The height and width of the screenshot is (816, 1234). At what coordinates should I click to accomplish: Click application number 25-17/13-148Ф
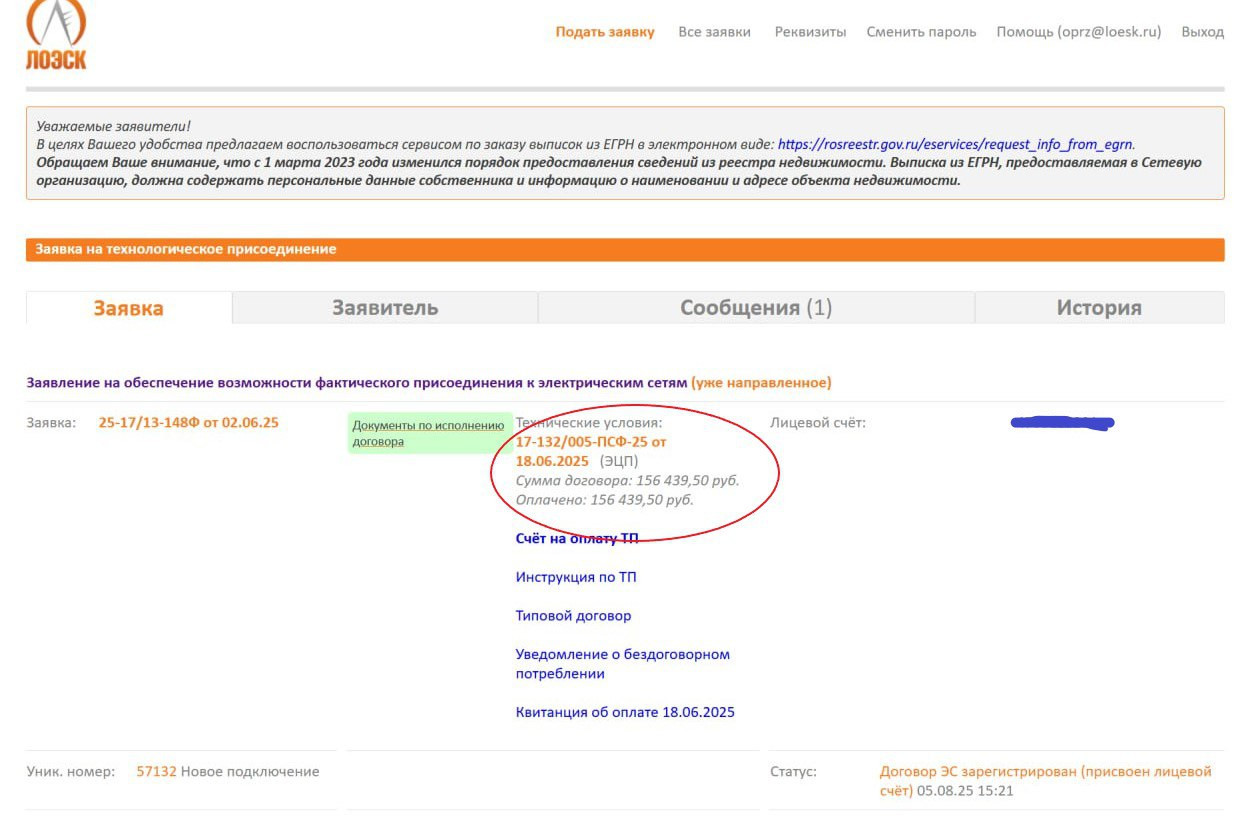coord(188,423)
